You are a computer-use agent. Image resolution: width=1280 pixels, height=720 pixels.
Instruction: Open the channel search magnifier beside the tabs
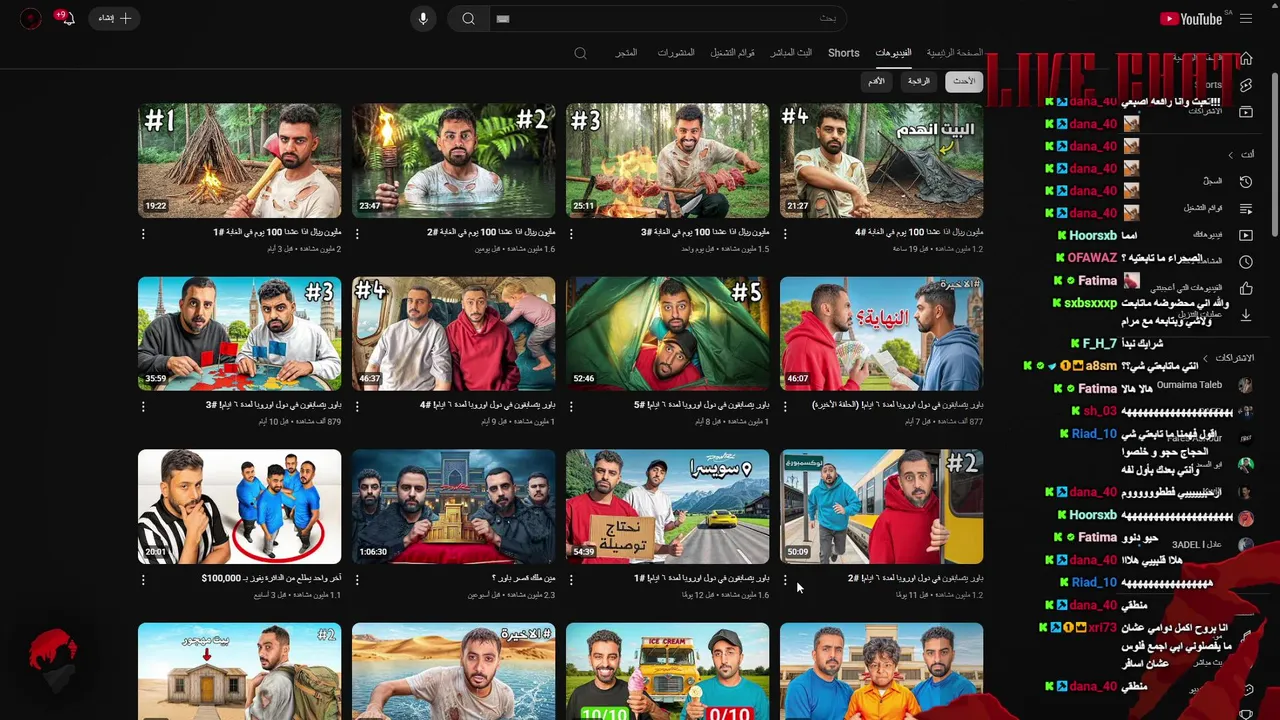pos(580,53)
